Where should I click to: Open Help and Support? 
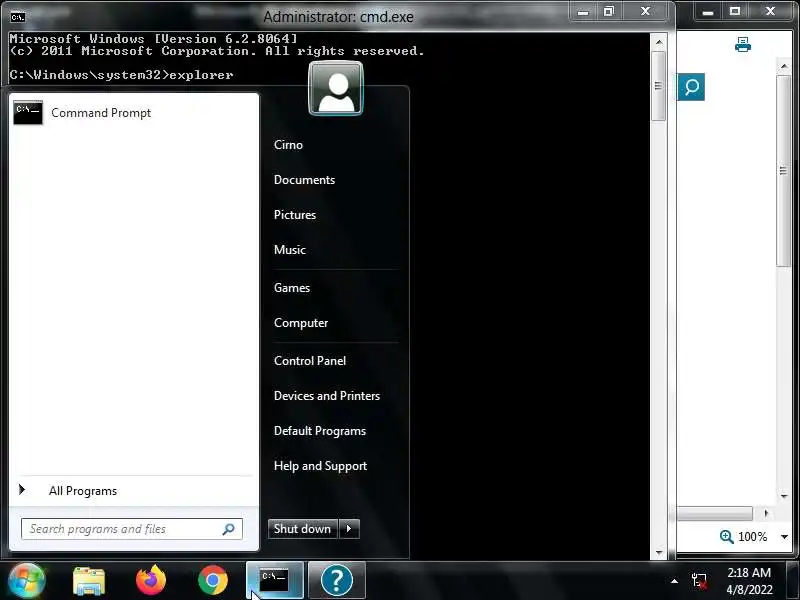[320, 466]
